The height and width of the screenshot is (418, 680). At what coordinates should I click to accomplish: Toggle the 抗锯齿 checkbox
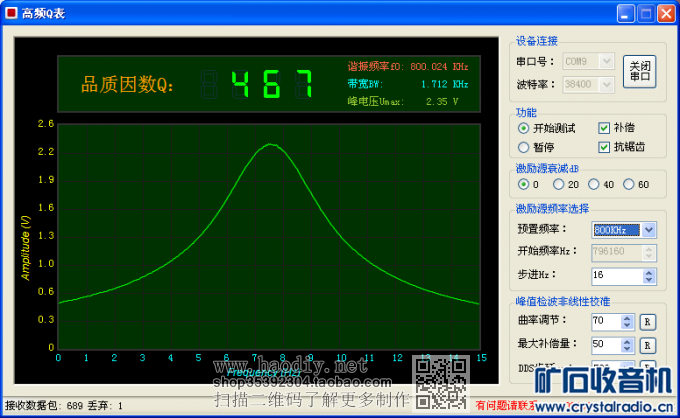pyautogui.click(x=604, y=147)
